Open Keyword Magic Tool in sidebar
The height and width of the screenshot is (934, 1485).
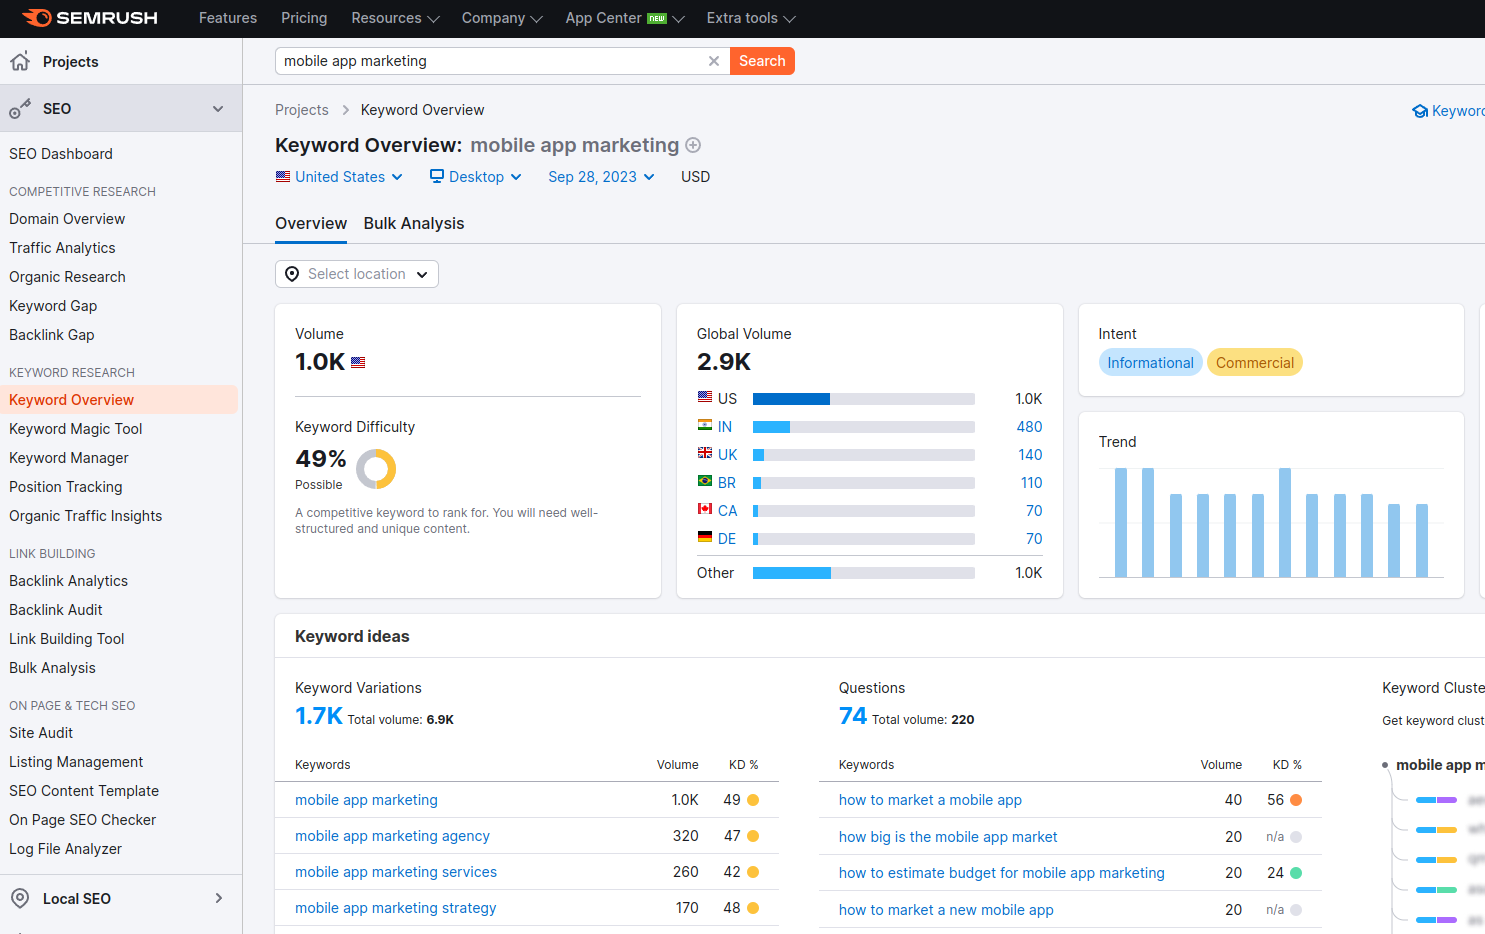[x=76, y=429]
